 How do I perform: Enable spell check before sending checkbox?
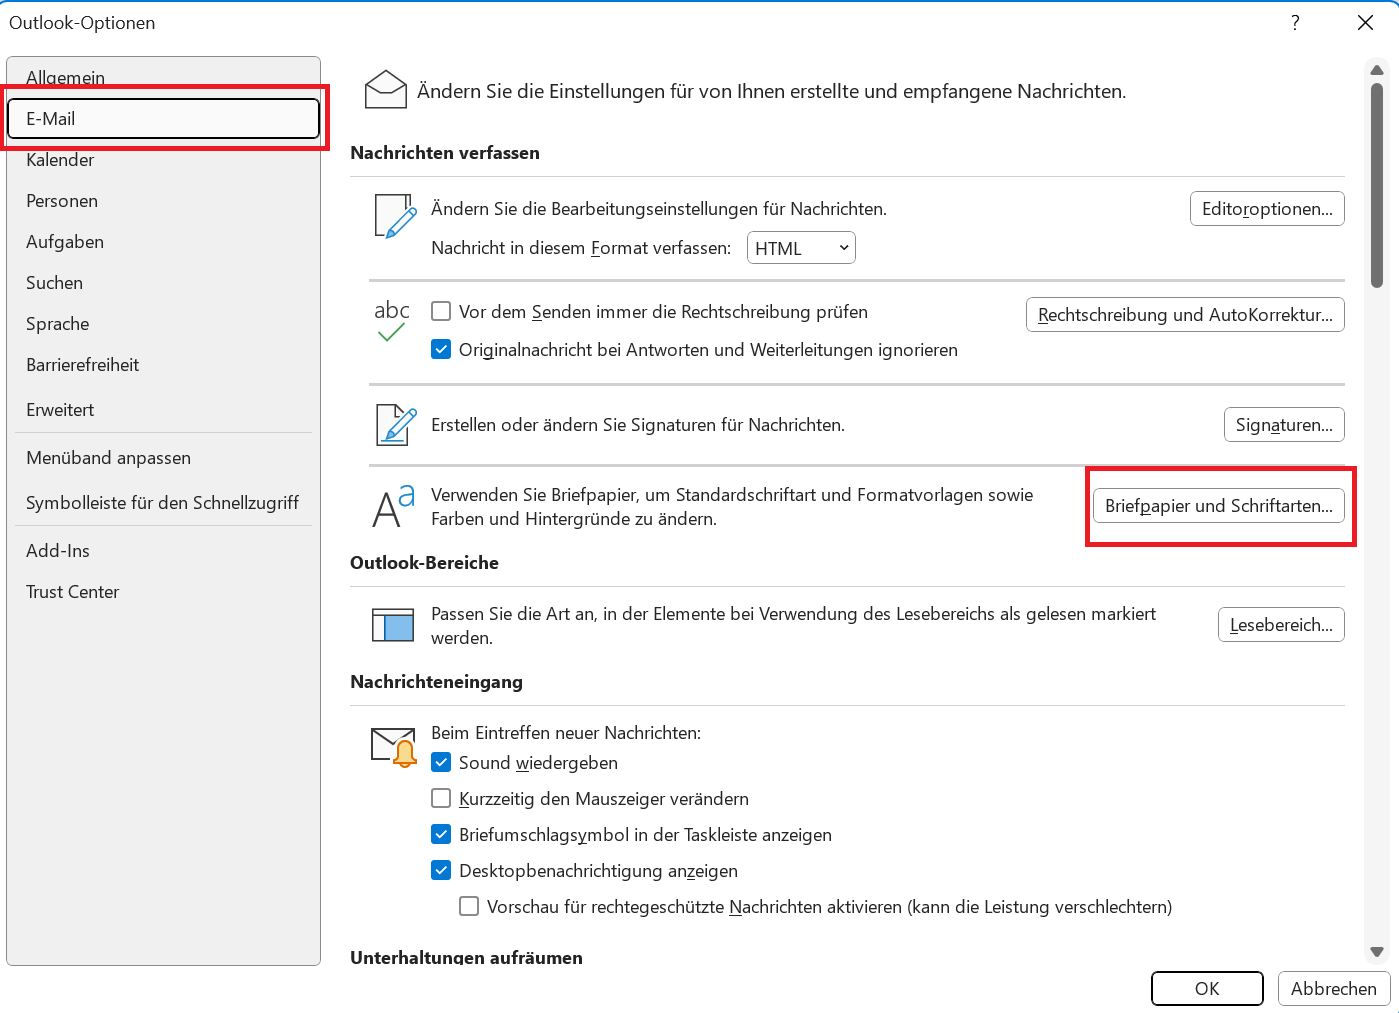[441, 312]
